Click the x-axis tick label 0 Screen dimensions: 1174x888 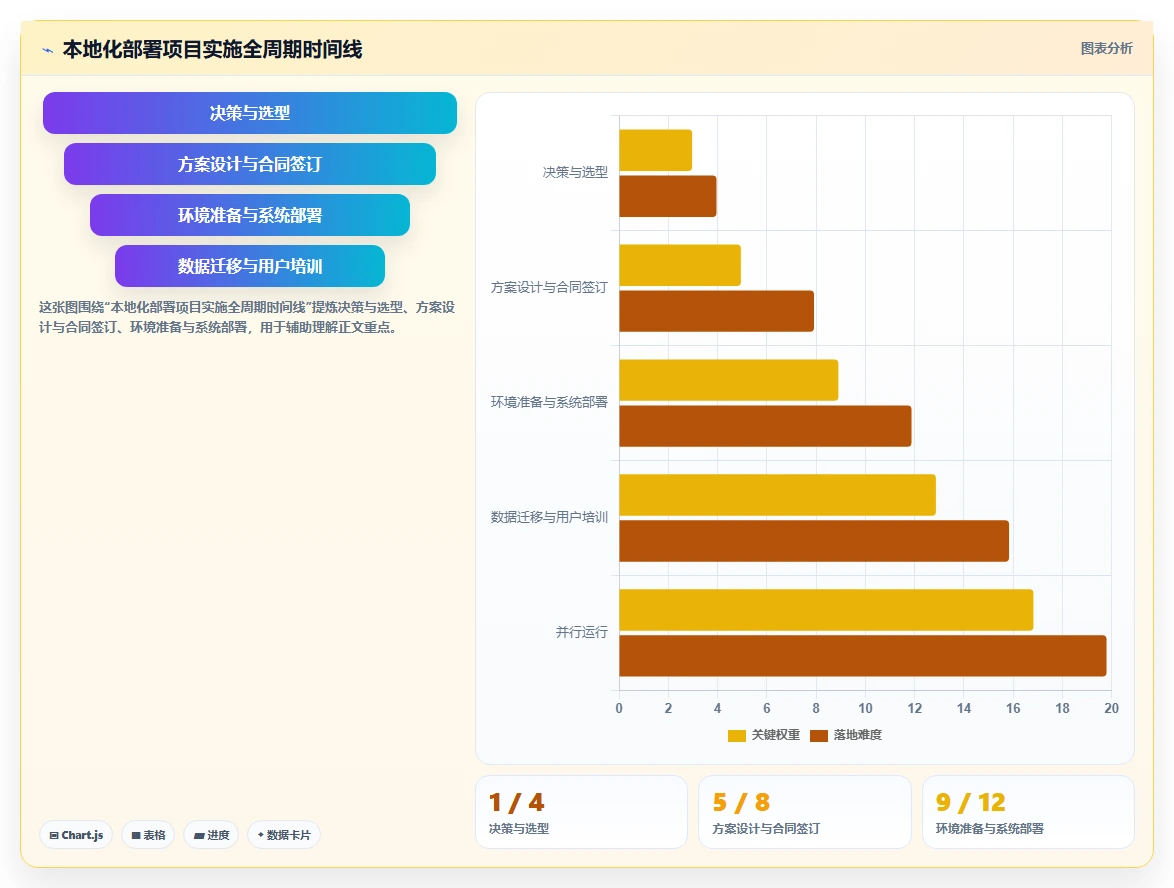[x=619, y=708]
